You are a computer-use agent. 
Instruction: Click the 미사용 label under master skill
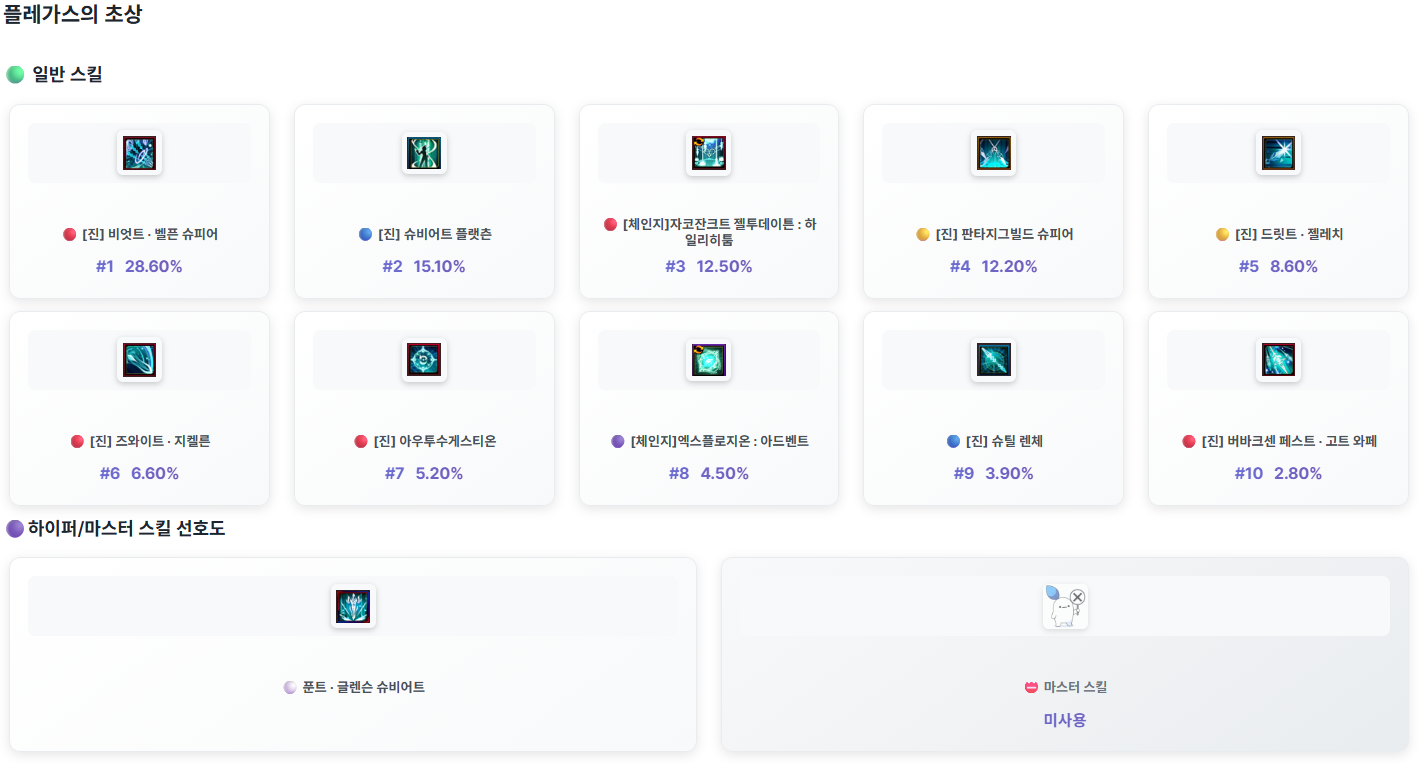1065,720
